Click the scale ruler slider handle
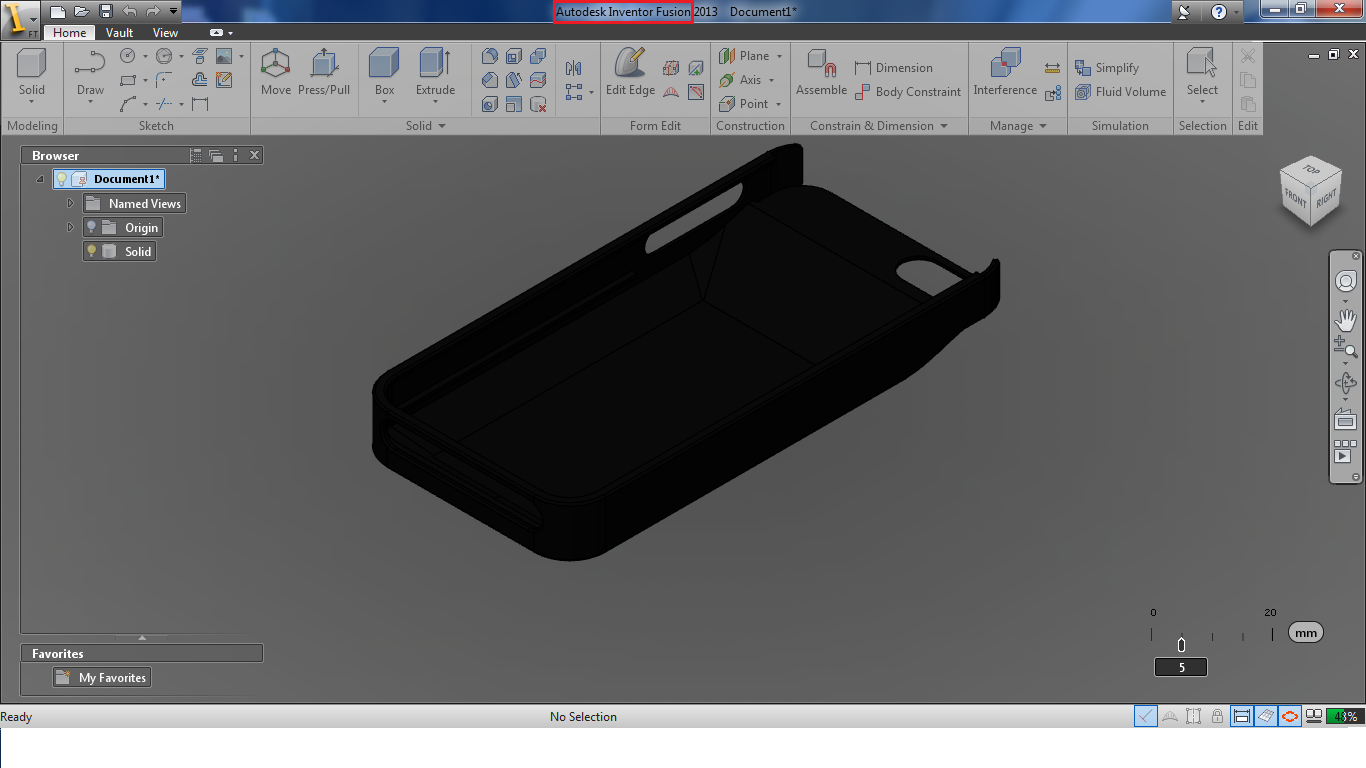This screenshot has height=768, width=1366. pos(1181,645)
